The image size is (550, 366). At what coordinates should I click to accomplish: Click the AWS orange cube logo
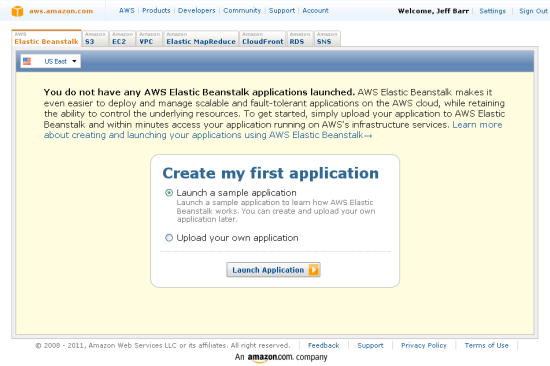tap(17, 11)
